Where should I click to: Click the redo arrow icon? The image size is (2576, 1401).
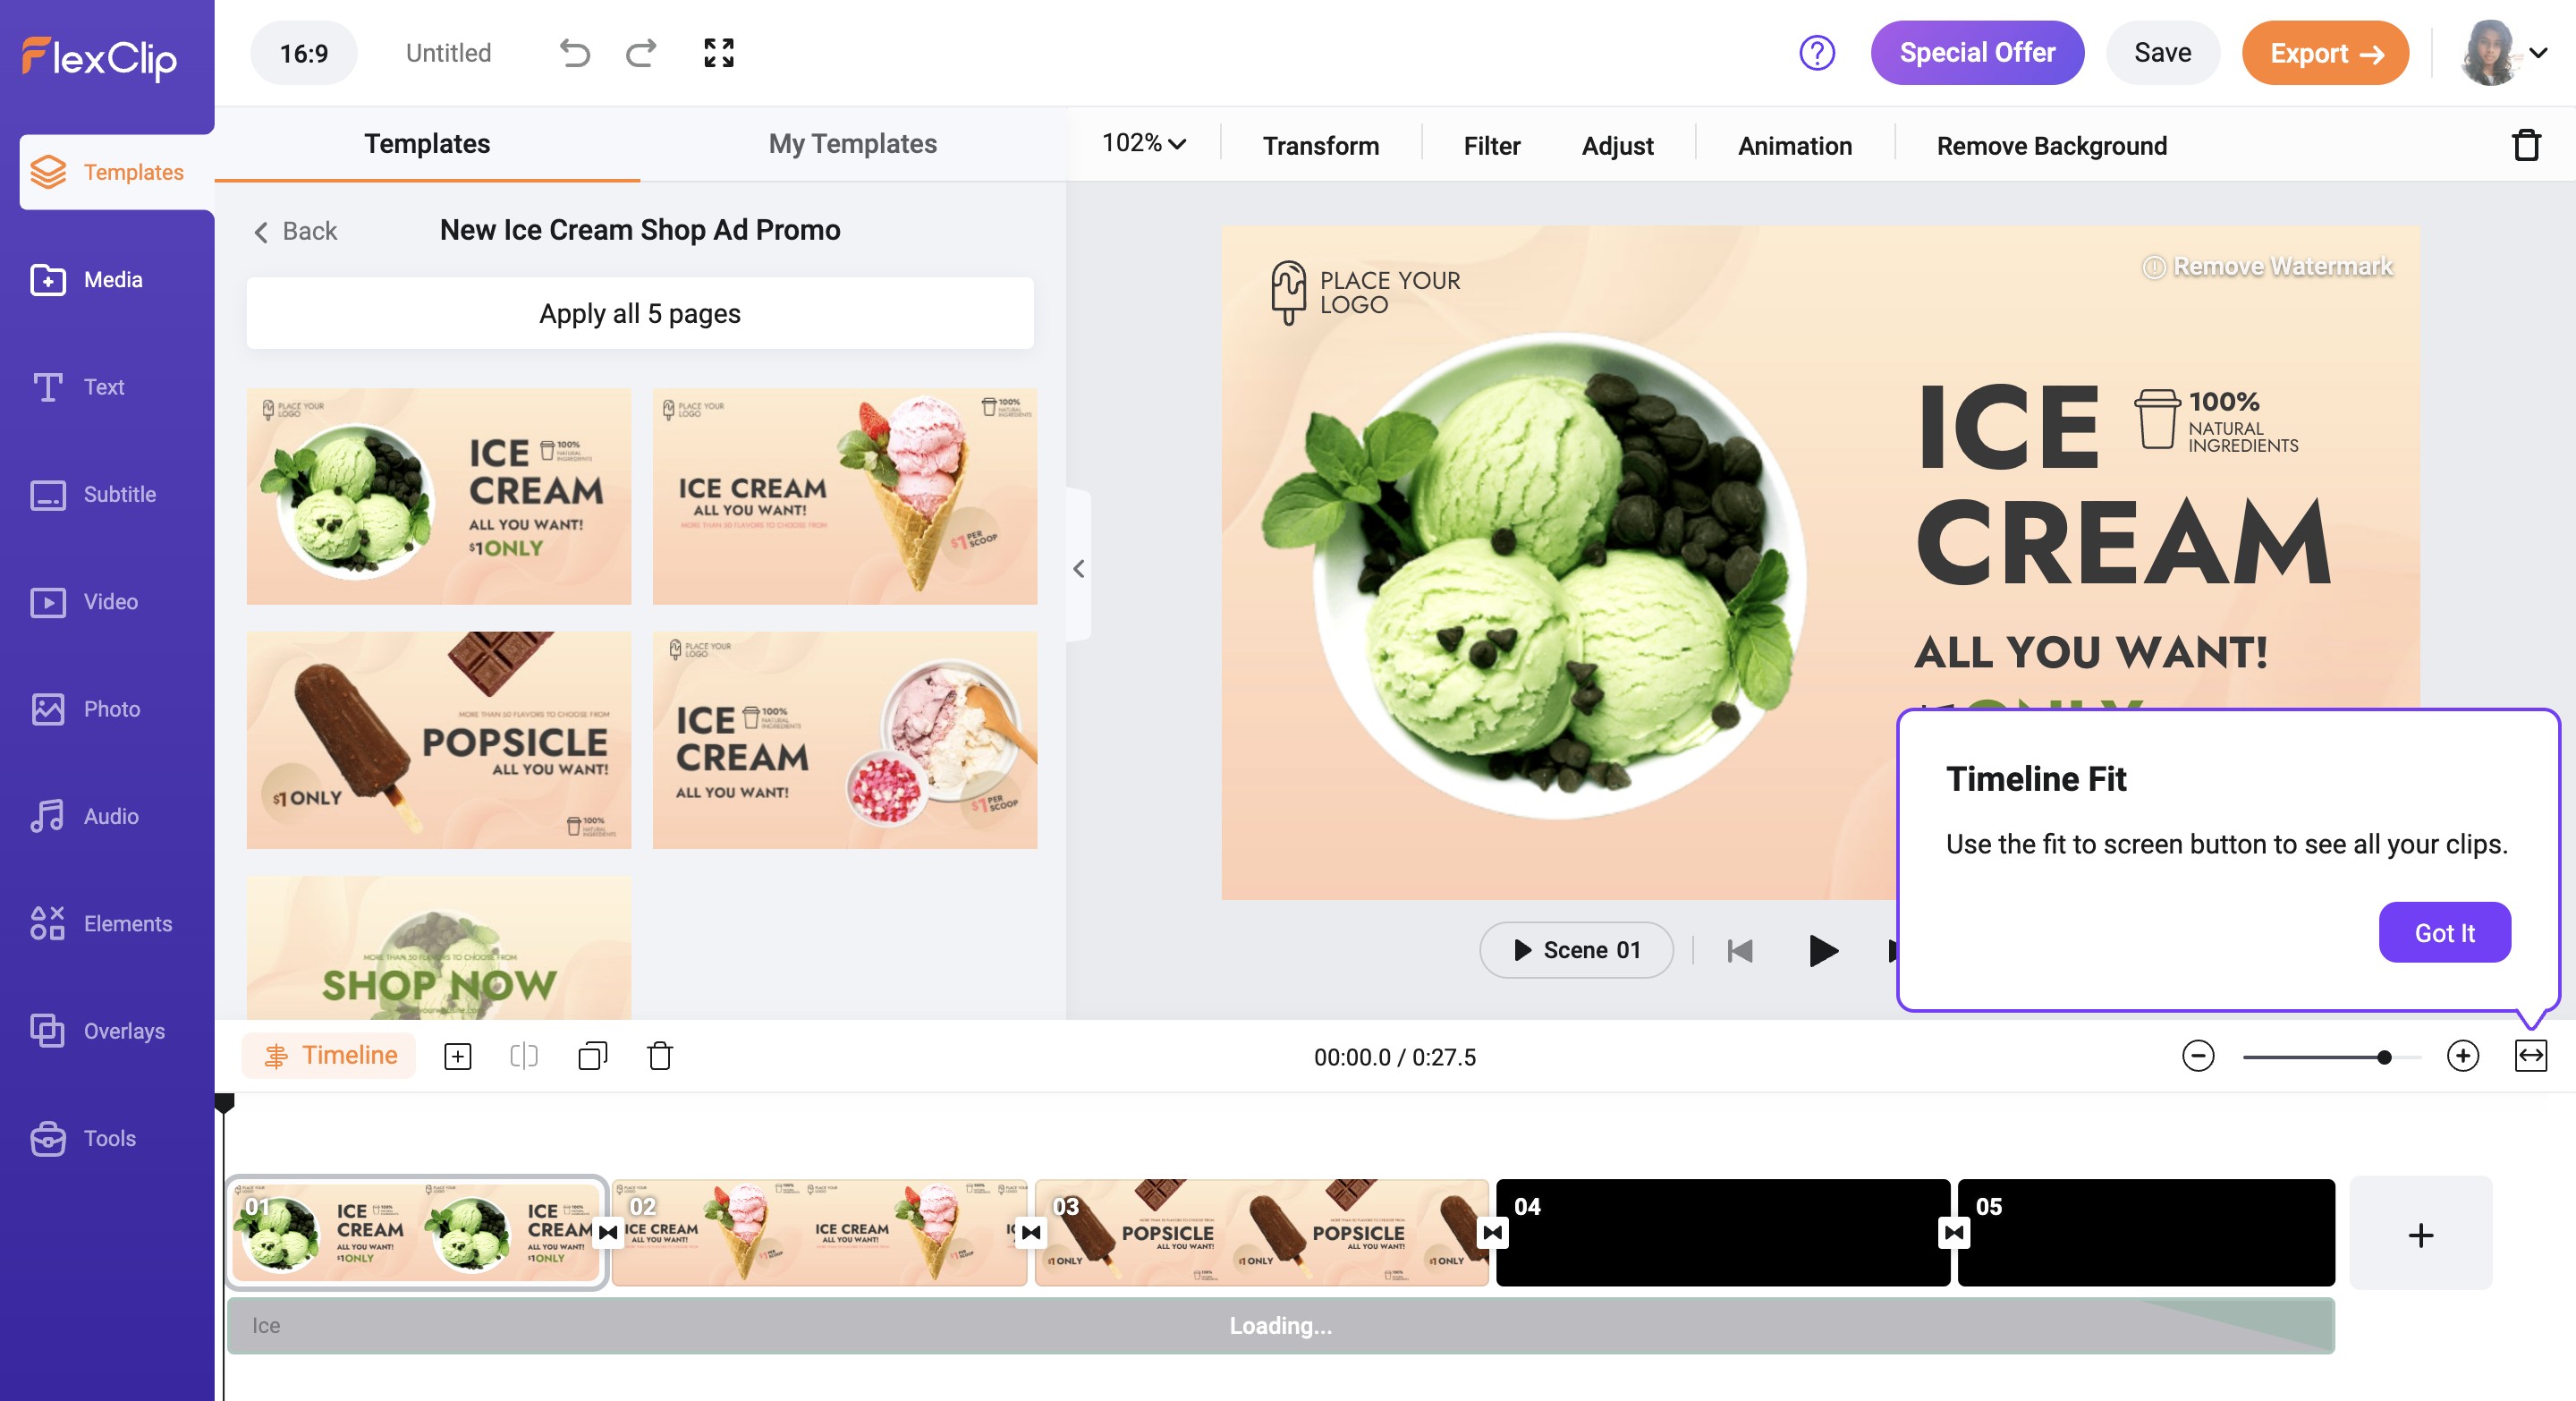click(641, 53)
